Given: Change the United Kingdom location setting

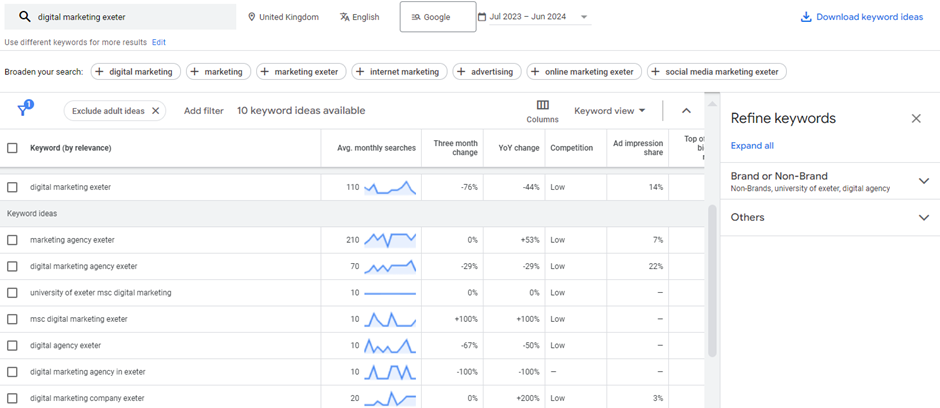Looking at the screenshot, I should pos(283,17).
